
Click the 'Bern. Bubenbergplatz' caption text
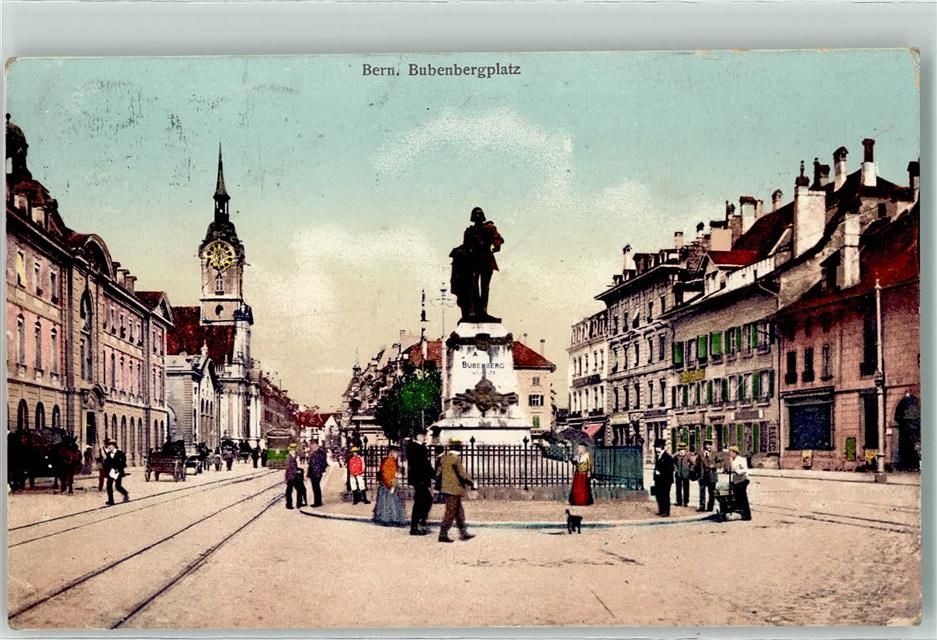coord(441,70)
